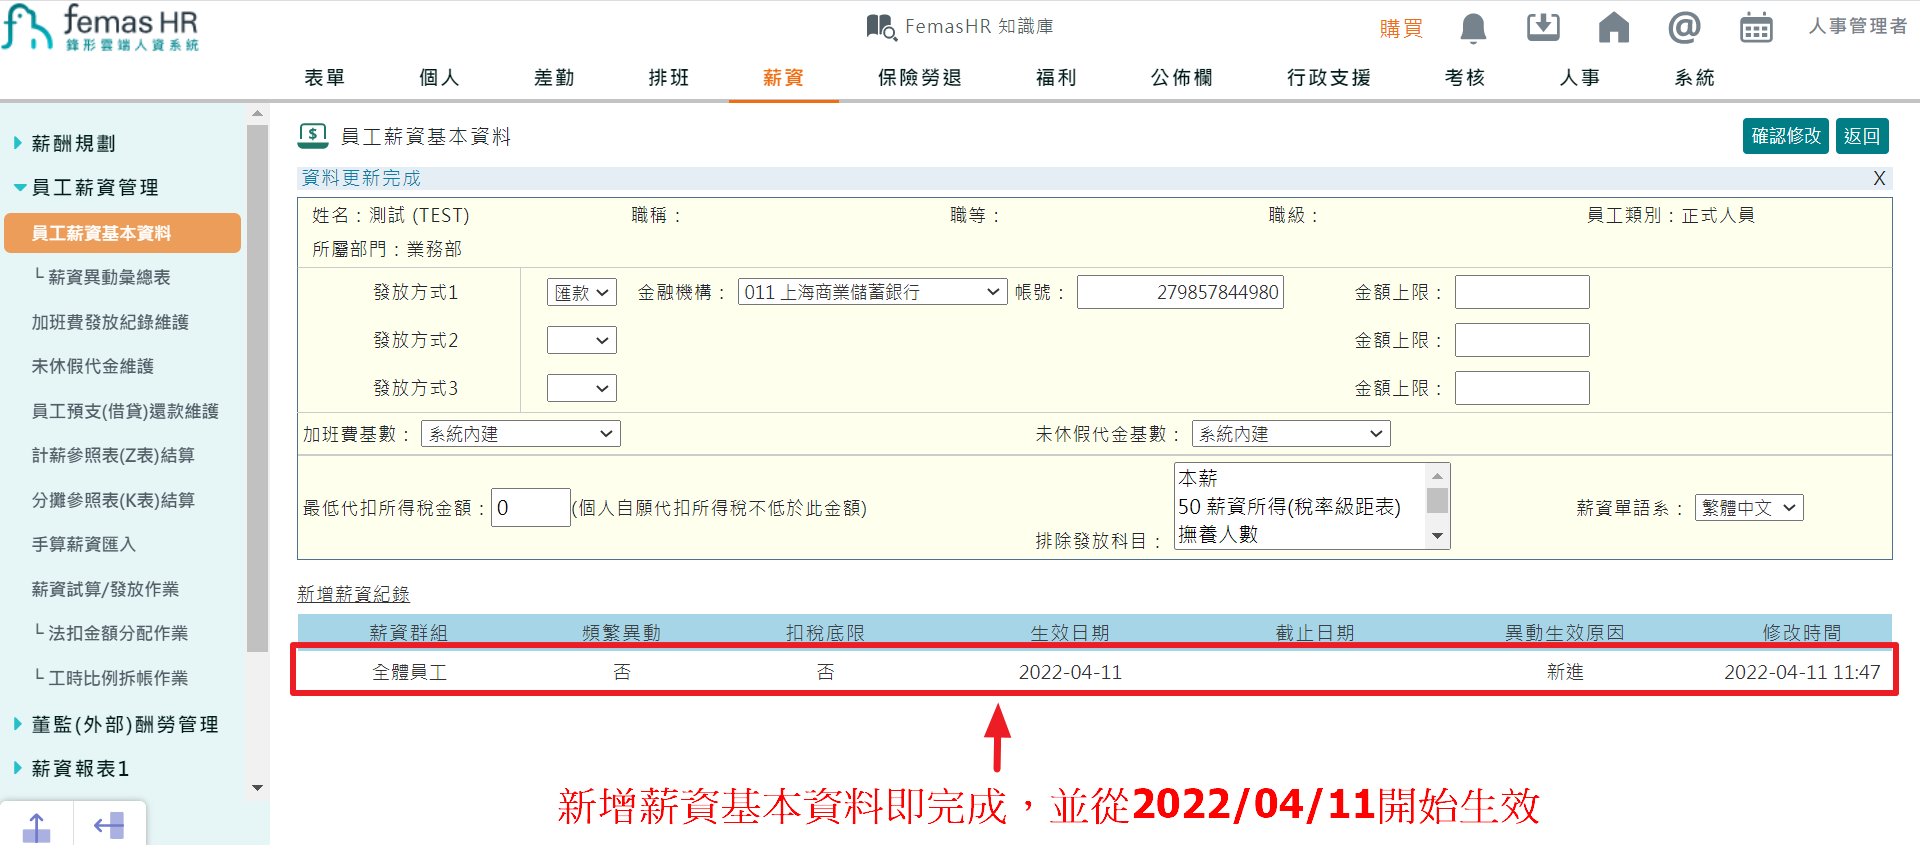Expand the 薪資報表1 section
Screen dimensions: 1920x845
pyautogui.click(x=80, y=768)
